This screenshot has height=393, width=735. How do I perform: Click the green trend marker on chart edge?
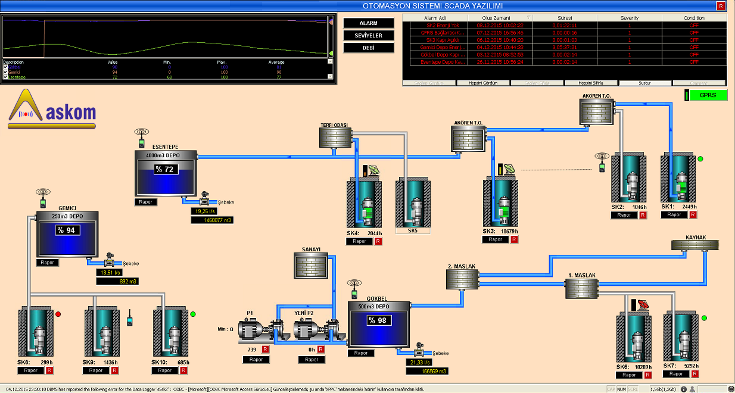[x=331, y=53]
